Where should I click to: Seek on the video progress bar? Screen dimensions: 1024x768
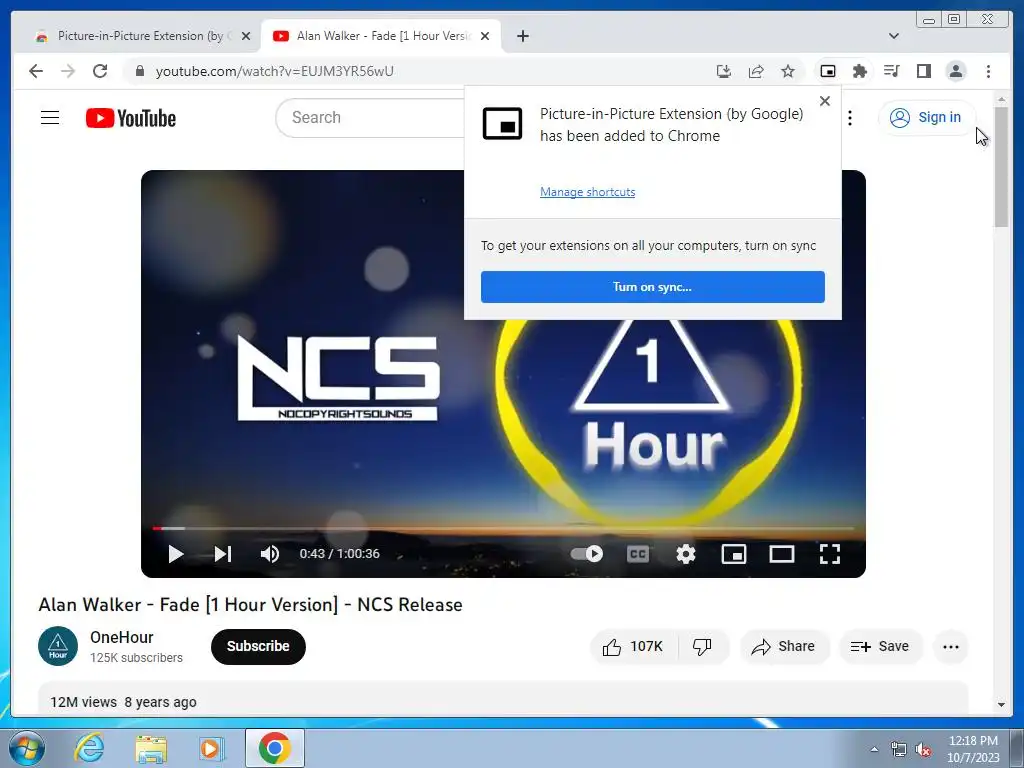503,528
